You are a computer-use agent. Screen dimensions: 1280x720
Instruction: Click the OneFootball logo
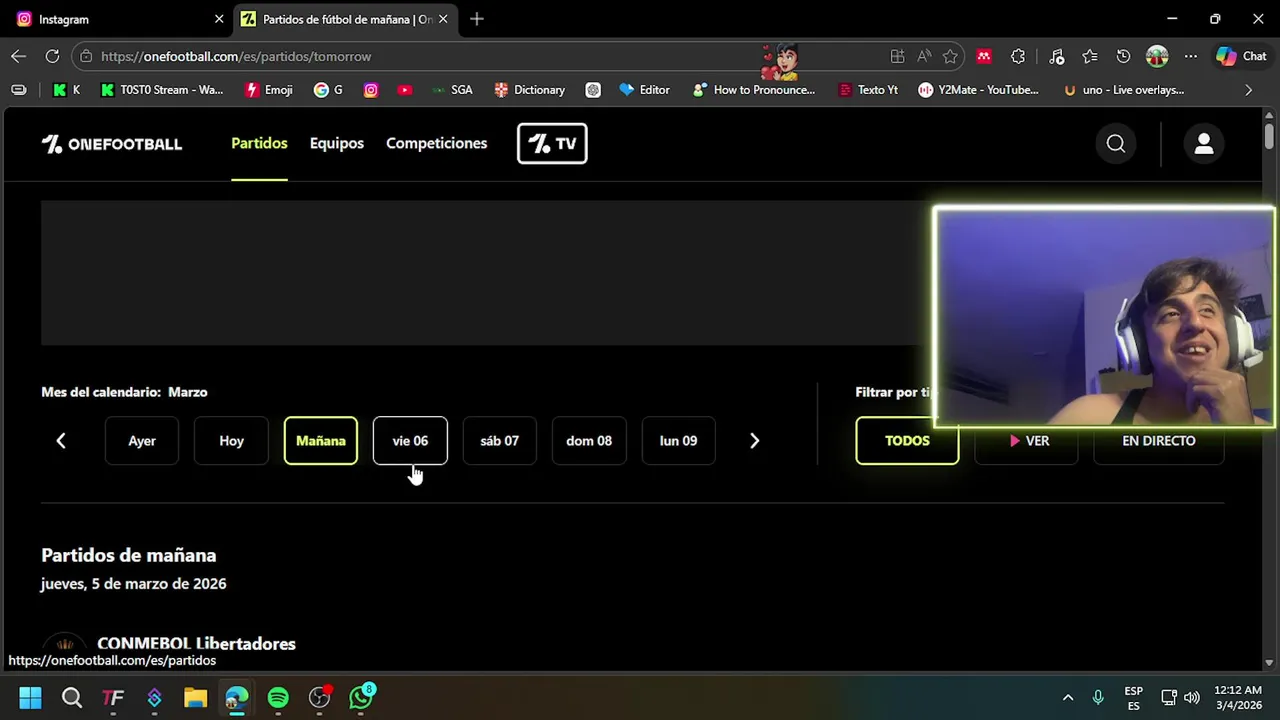pyautogui.click(x=112, y=144)
